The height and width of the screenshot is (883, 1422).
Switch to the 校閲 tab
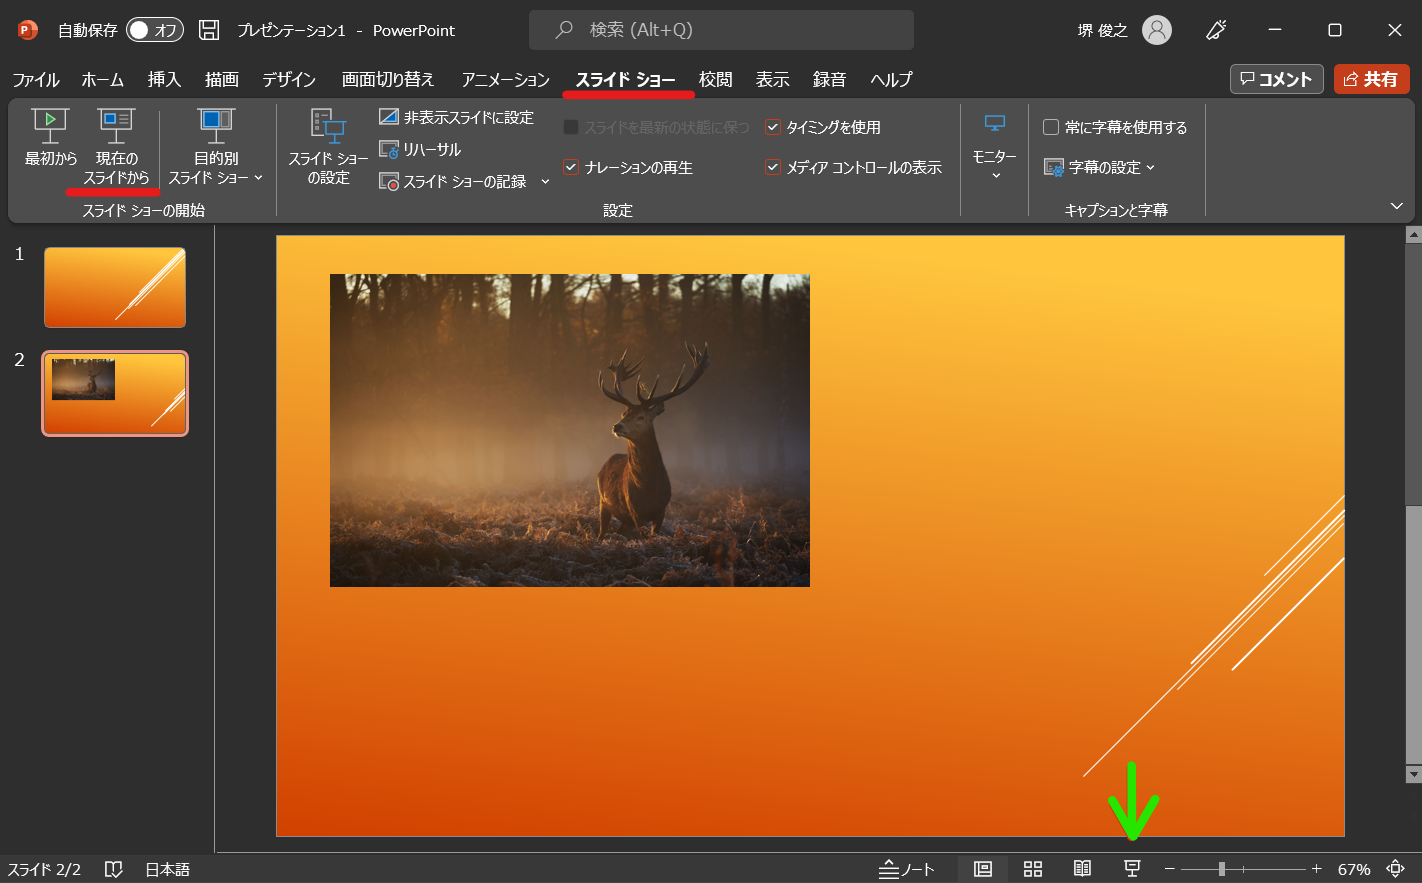[716, 79]
